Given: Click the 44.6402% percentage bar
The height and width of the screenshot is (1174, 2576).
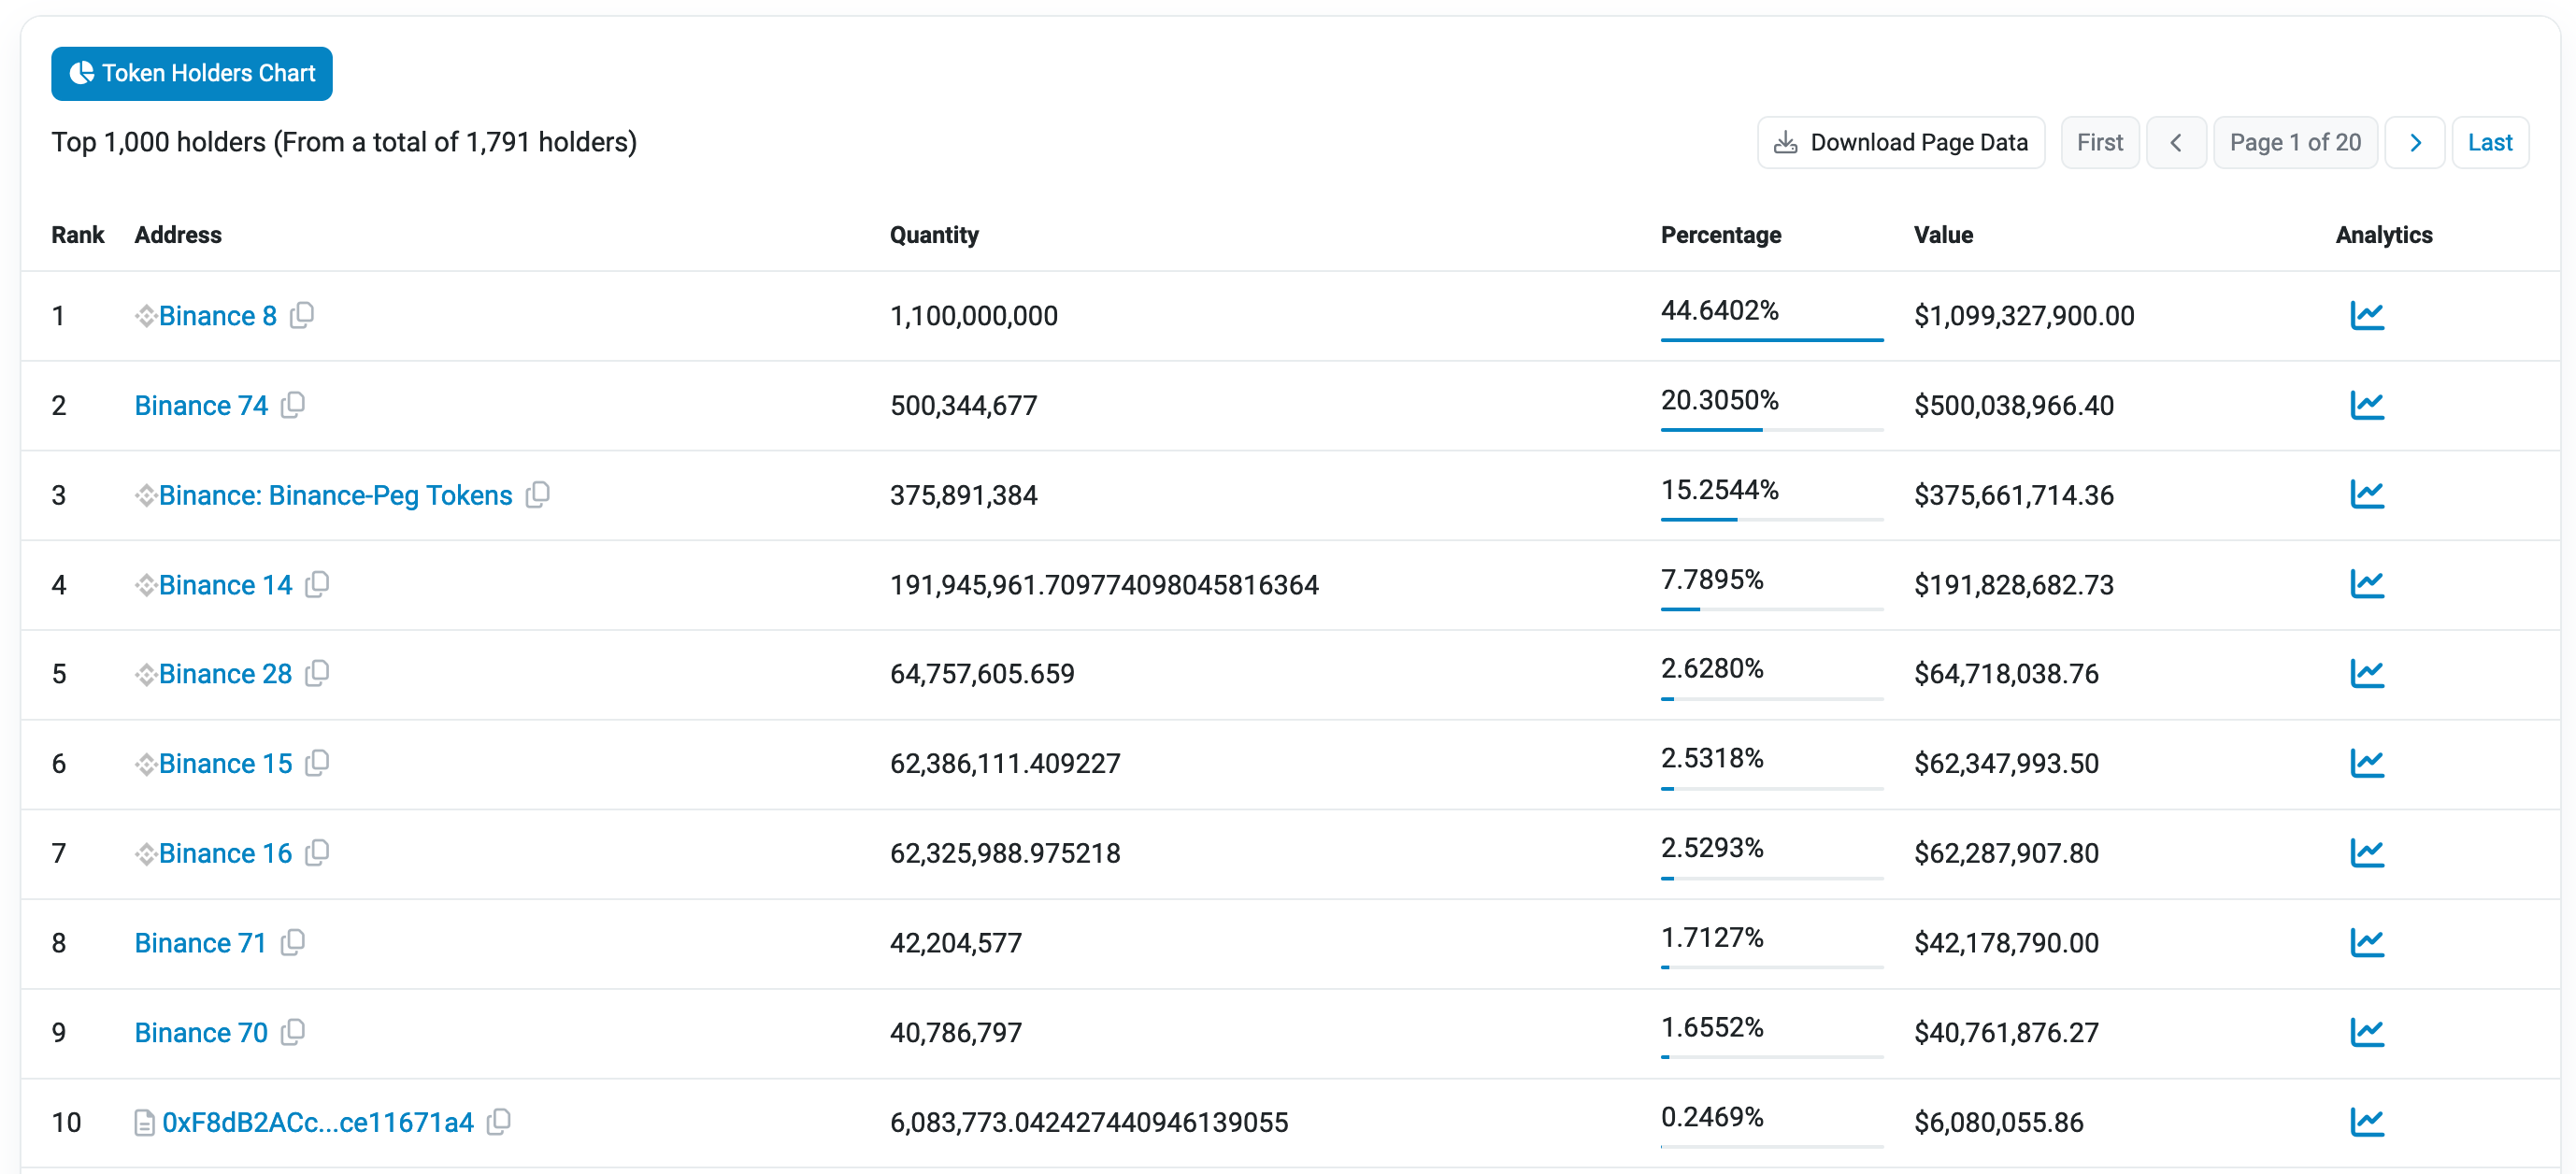Looking at the screenshot, I should pos(1771,340).
